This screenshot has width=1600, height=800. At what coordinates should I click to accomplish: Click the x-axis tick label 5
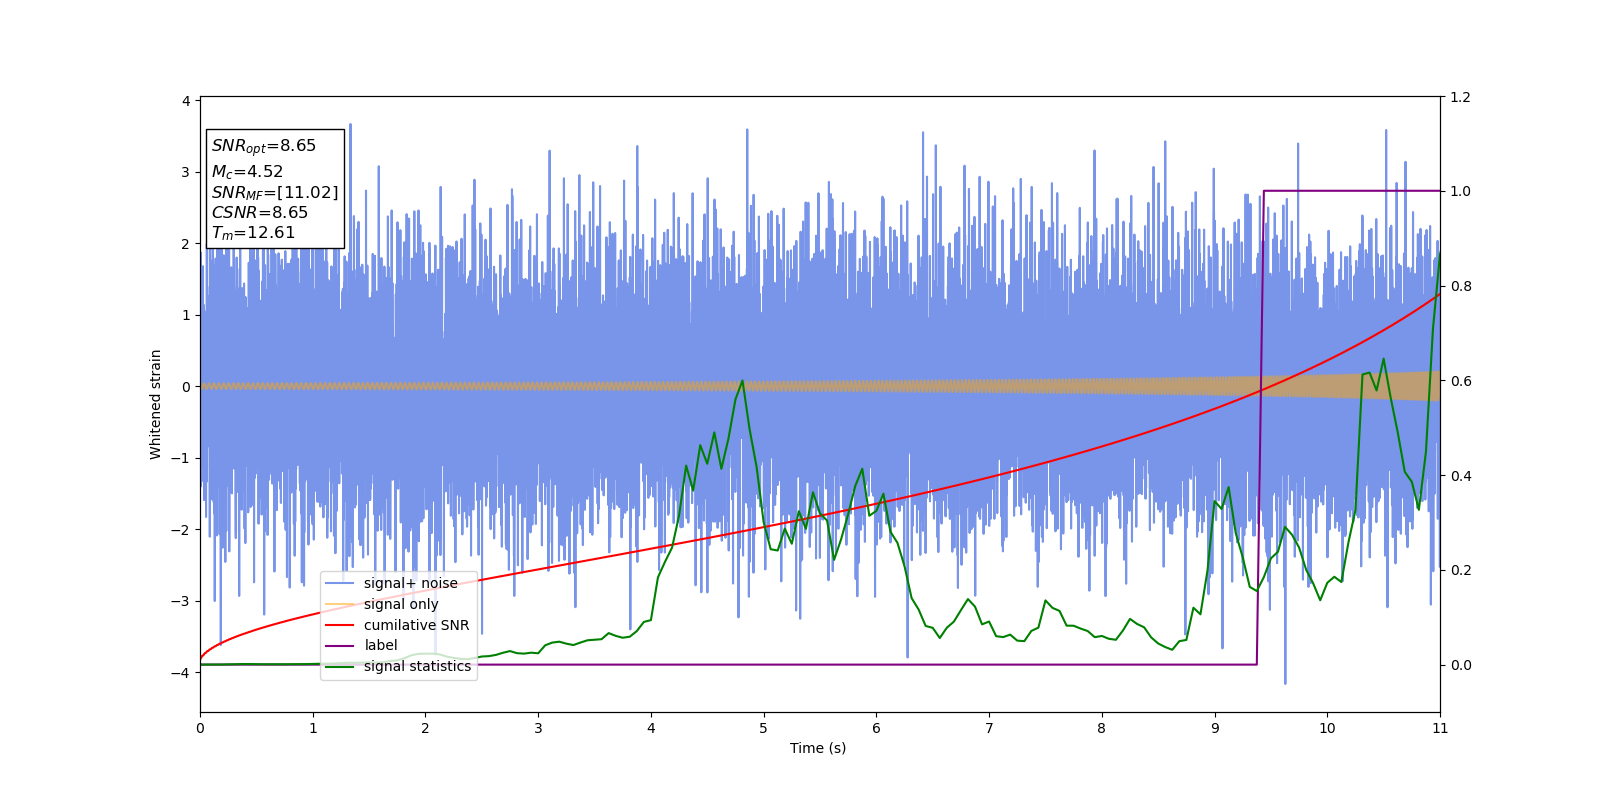pos(764,728)
